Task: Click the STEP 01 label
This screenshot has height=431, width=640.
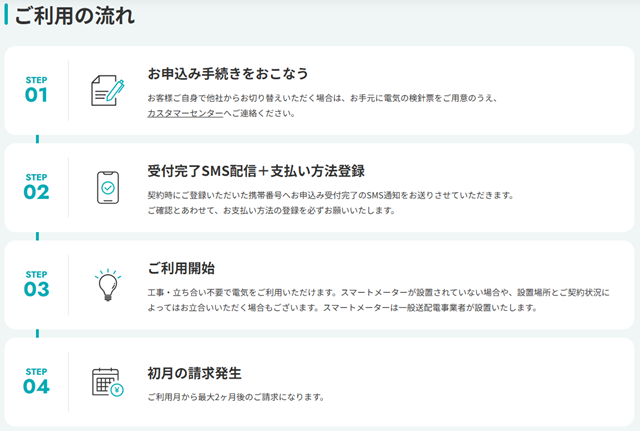Action: click(36, 89)
